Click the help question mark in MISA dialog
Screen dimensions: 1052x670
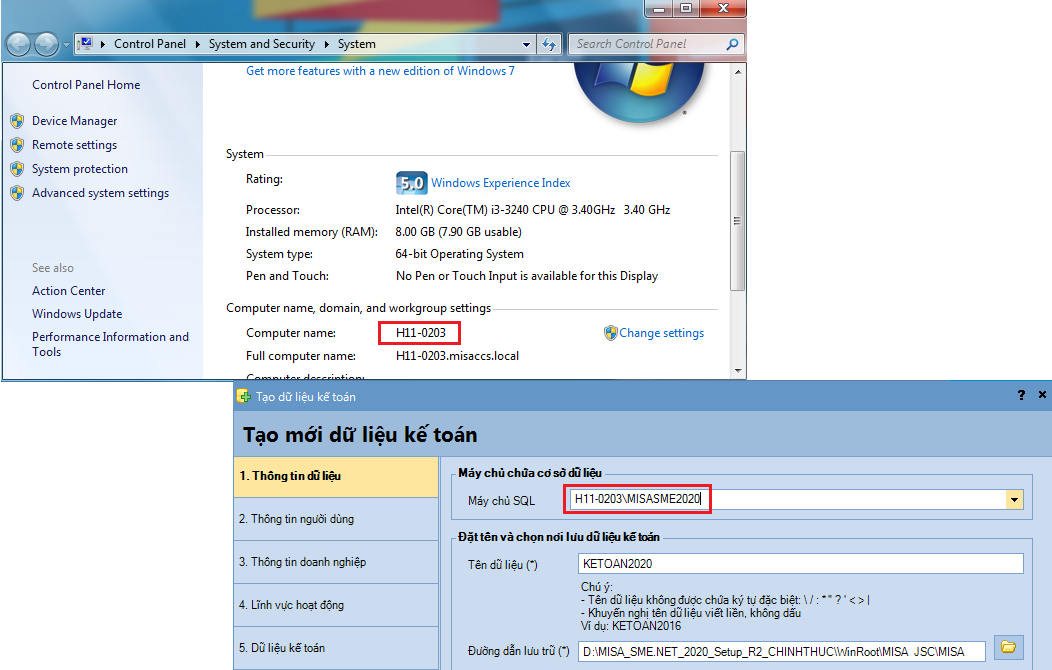[1021, 395]
